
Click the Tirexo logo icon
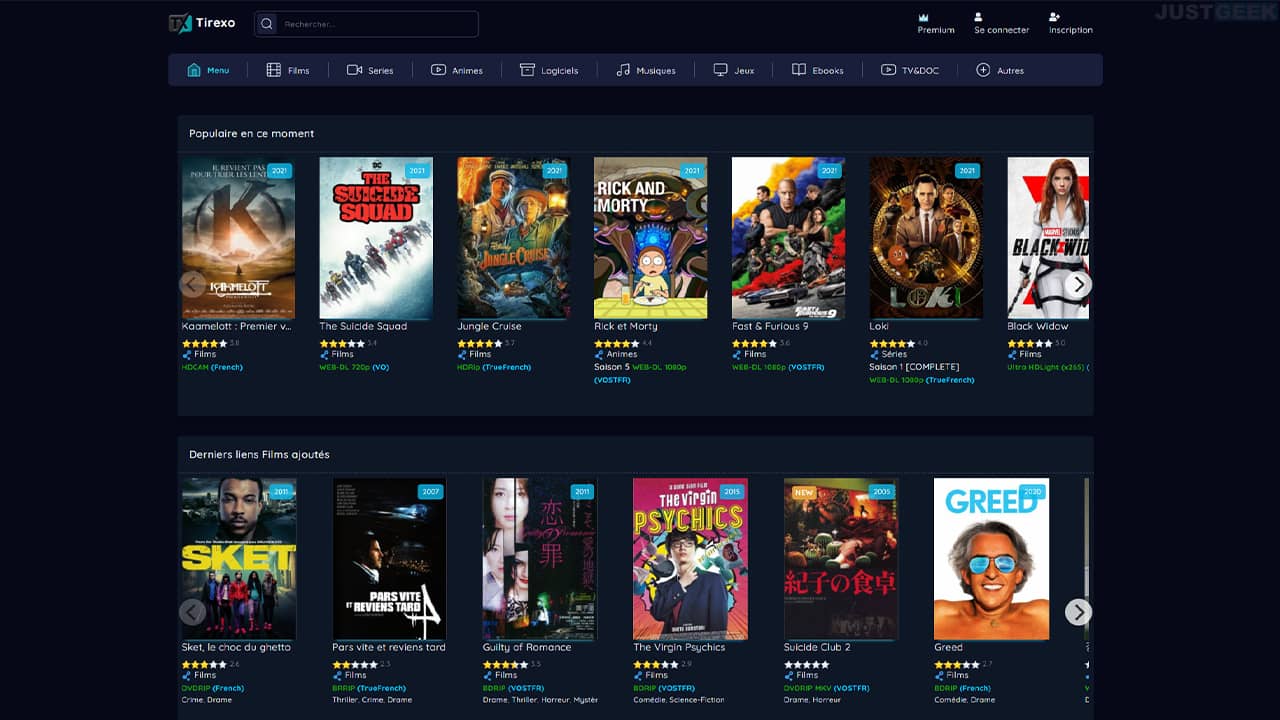180,23
